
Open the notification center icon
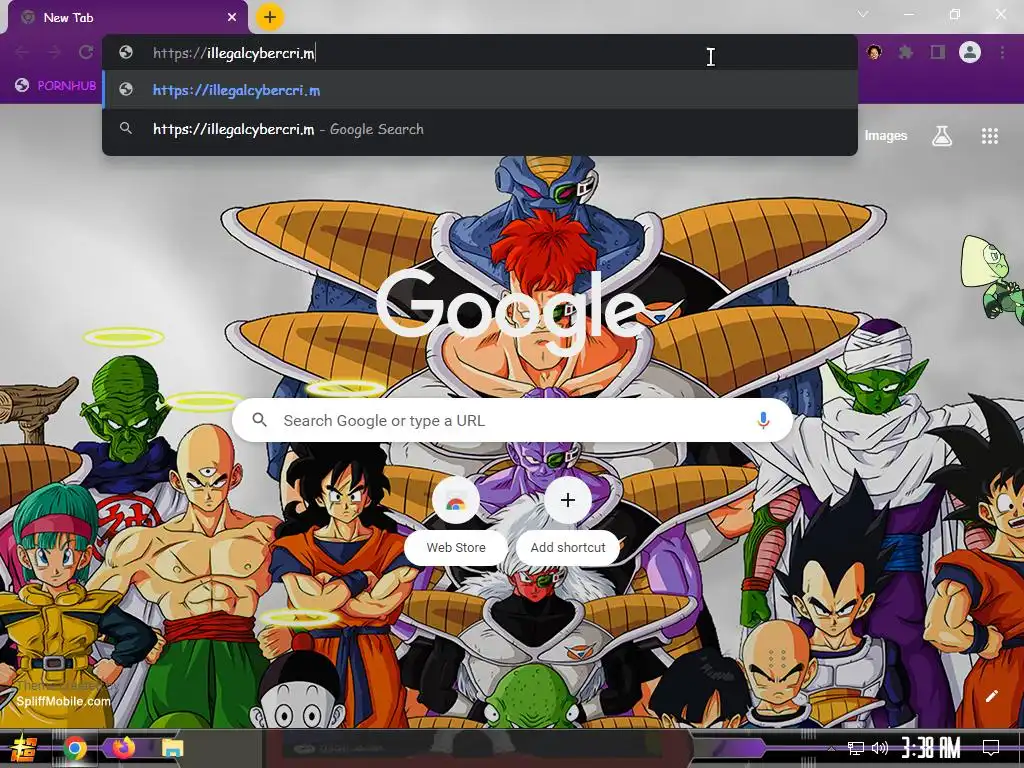click(991, 748)
